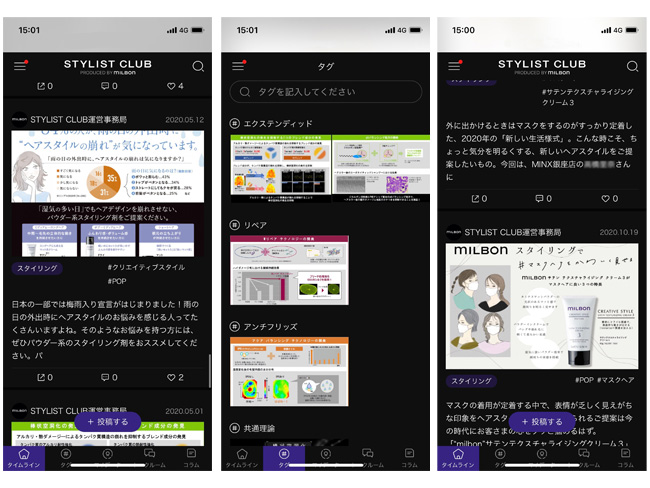Open rainy-day hairstyle infographic image
Viewport: 650px width, 488px height.
[108, 194]
